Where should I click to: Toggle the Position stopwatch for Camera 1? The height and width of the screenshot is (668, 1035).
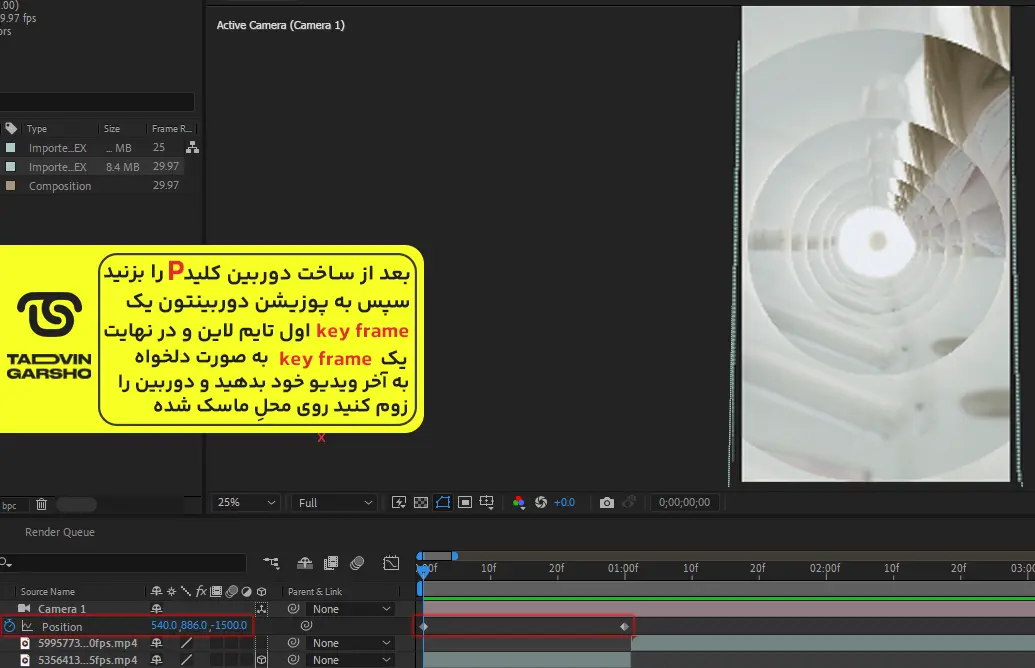9,626
